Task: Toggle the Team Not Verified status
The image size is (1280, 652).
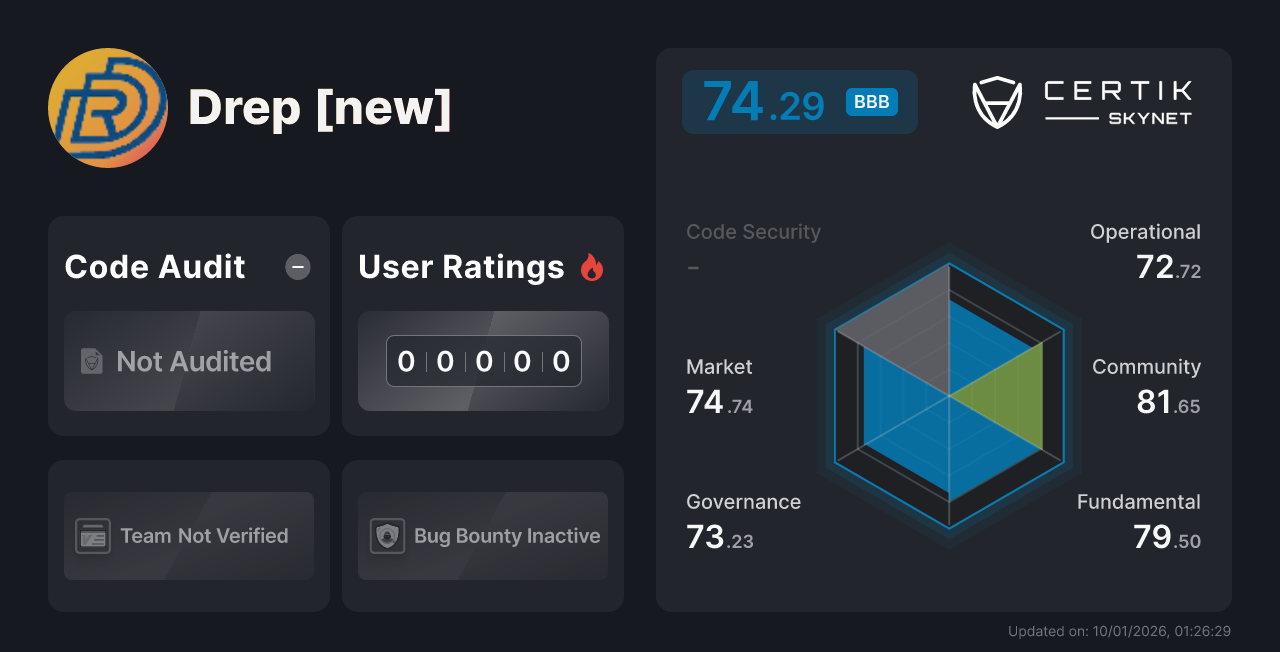Action: [x=188, y=536]
